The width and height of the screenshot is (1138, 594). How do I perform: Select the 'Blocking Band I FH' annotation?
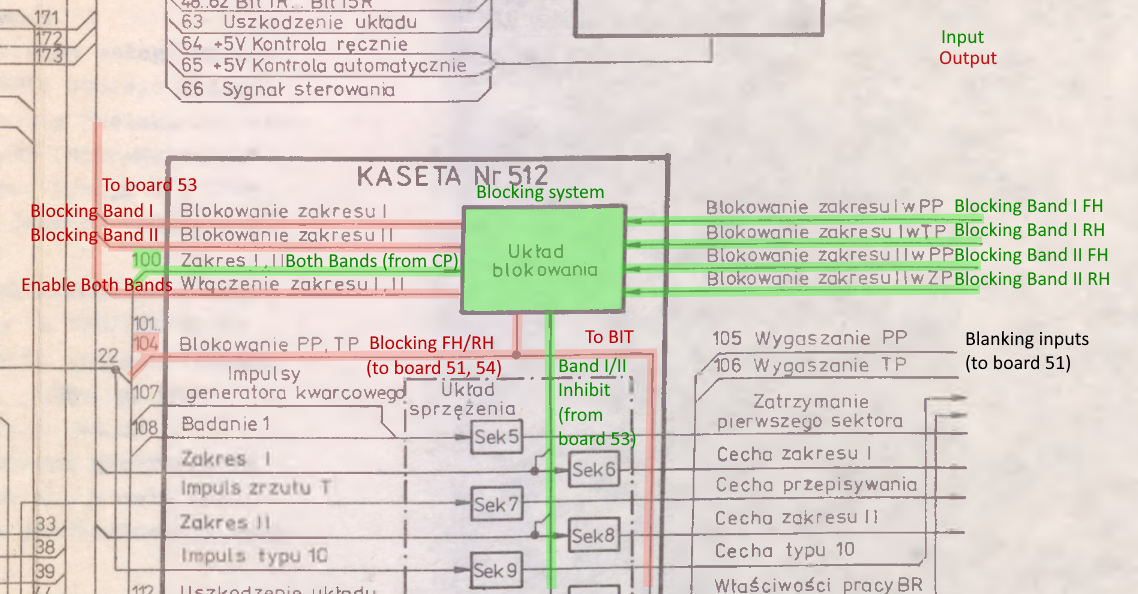tap(1028, 206)
